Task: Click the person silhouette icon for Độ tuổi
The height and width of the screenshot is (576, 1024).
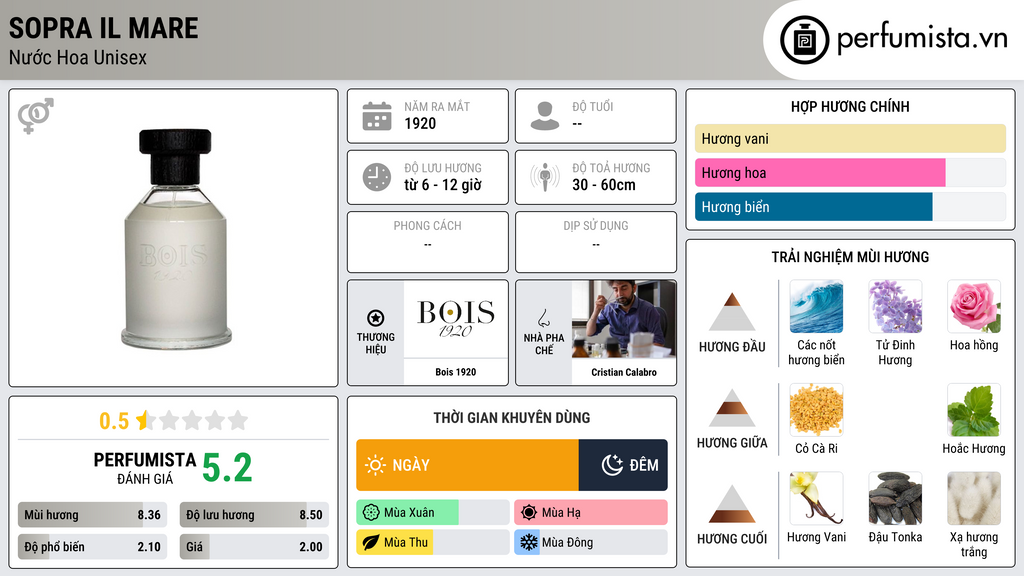Action: coord(545,116)
